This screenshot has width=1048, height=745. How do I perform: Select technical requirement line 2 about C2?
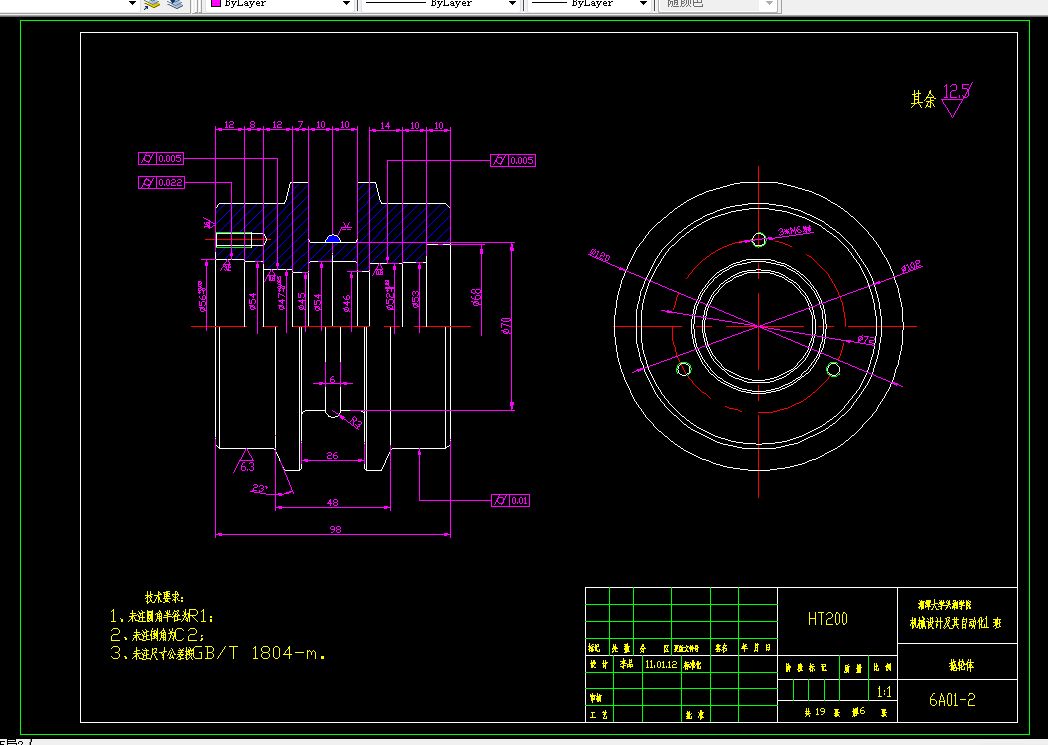coord(157,635)
